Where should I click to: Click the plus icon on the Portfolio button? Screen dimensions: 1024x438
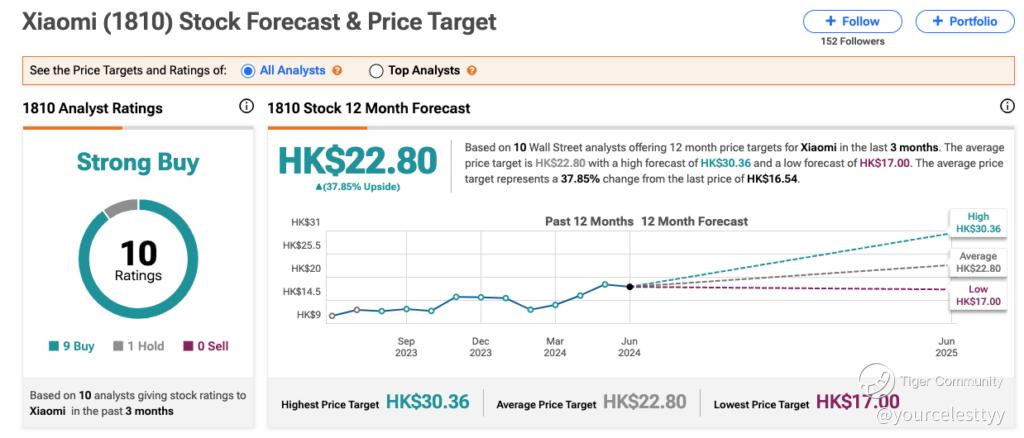coord(938,21)
